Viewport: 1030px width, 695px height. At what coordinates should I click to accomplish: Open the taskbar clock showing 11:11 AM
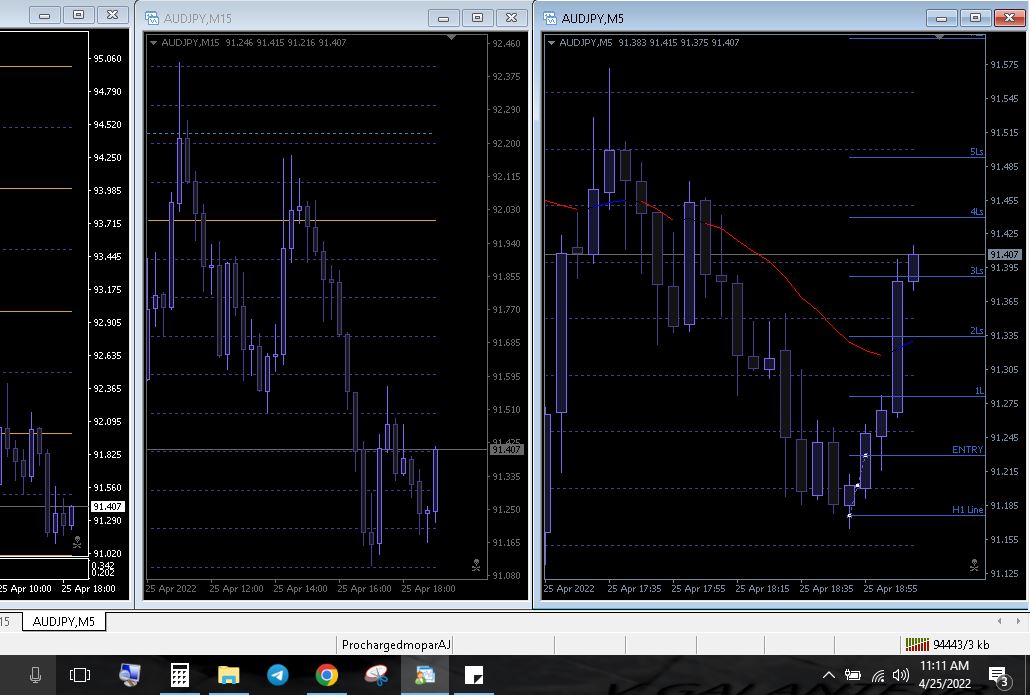click(944, 675)
